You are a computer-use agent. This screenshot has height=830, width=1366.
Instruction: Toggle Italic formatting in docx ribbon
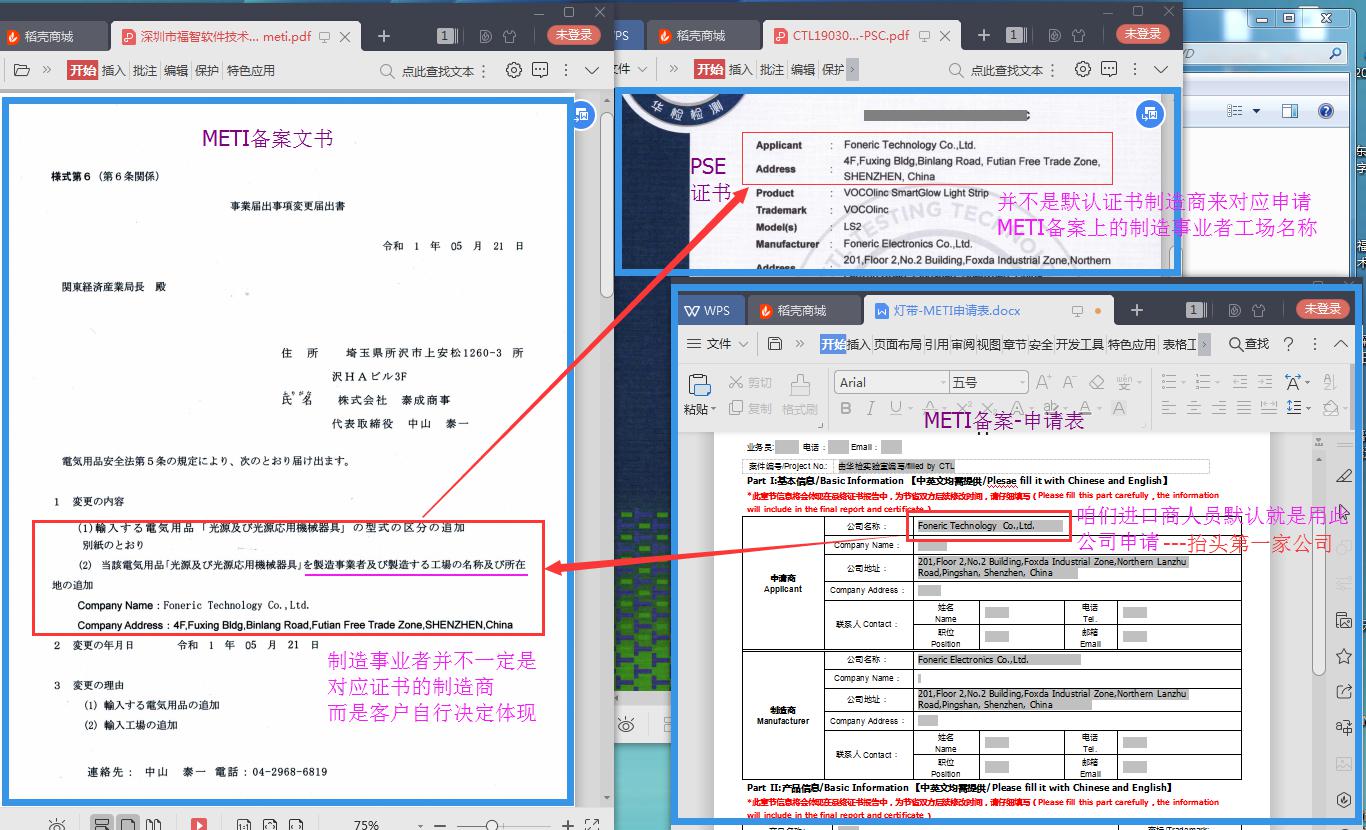click(870, 408)
